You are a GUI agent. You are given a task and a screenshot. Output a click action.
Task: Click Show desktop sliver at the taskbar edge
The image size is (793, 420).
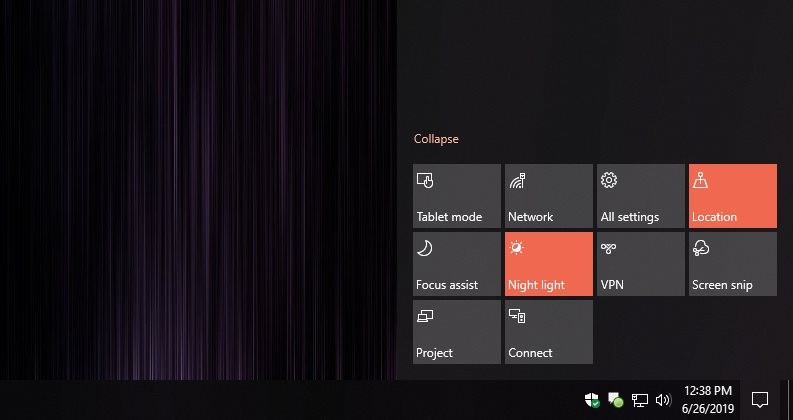point(789,400)
